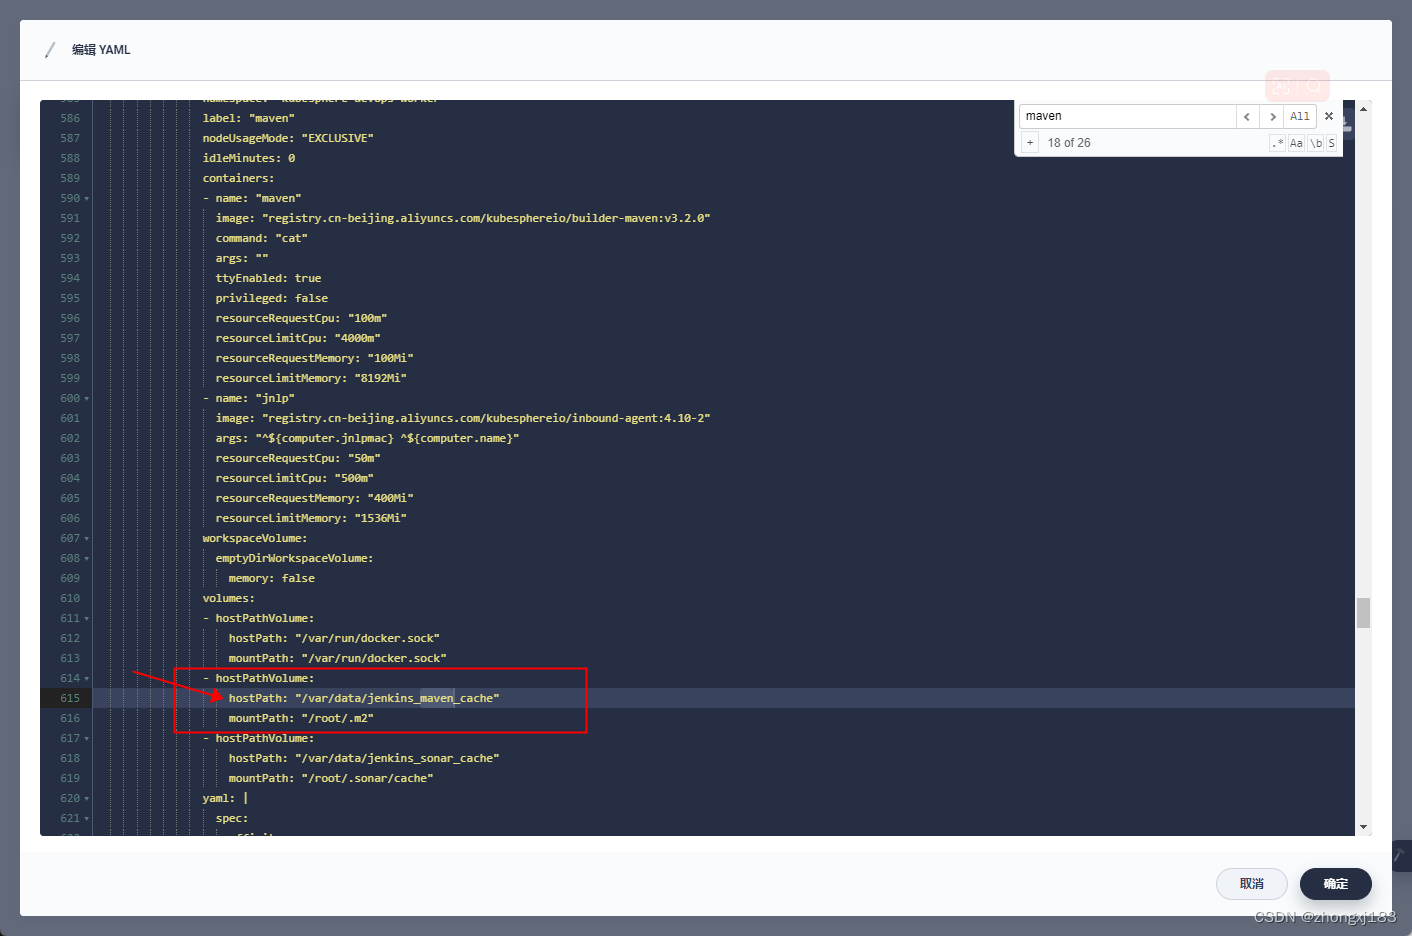
Task: Click the 确定 confirm button
Action: tap(1336, 884)
